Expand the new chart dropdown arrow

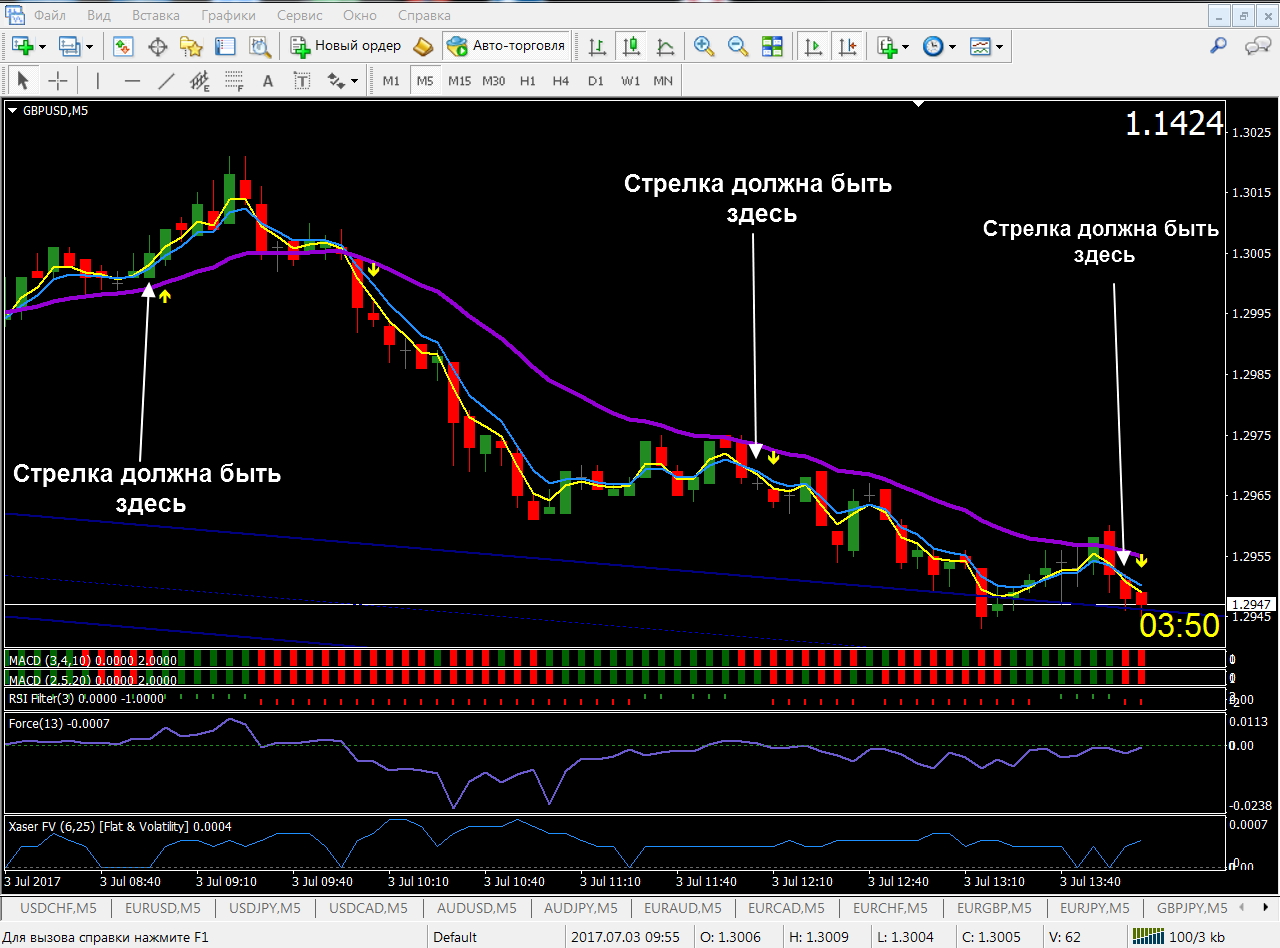40,46
